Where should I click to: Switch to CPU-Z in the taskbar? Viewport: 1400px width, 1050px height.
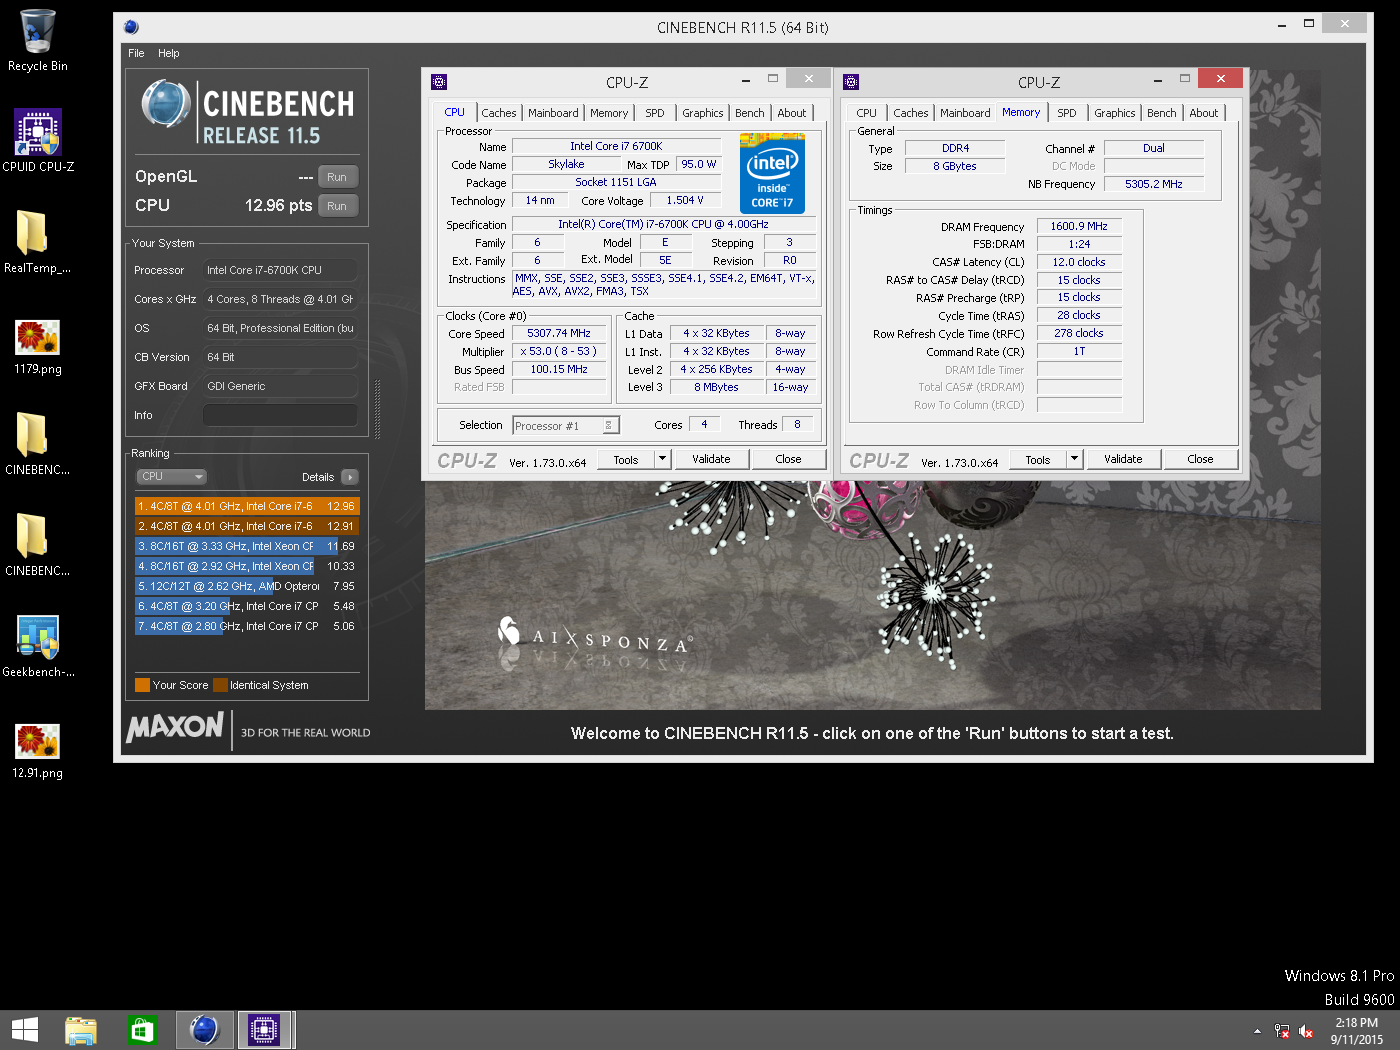[x=264, y=1030]
